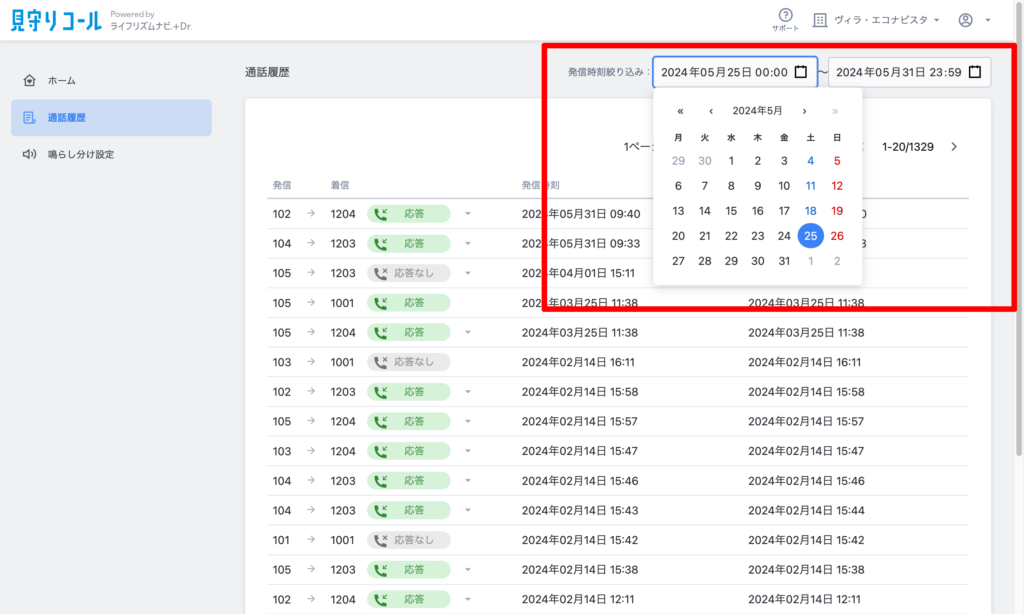This screenshot has width=1024, height=614.
Task: Click the 見守りコール logo
Action: pyautogui.click(x=57, y=20)
